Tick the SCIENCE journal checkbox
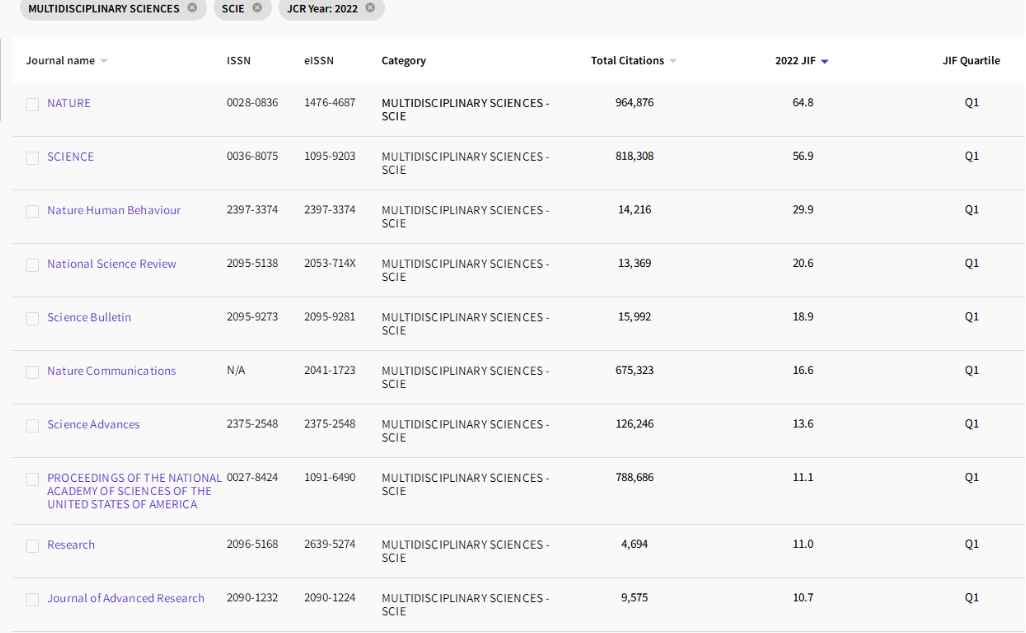 click(33, 158)
